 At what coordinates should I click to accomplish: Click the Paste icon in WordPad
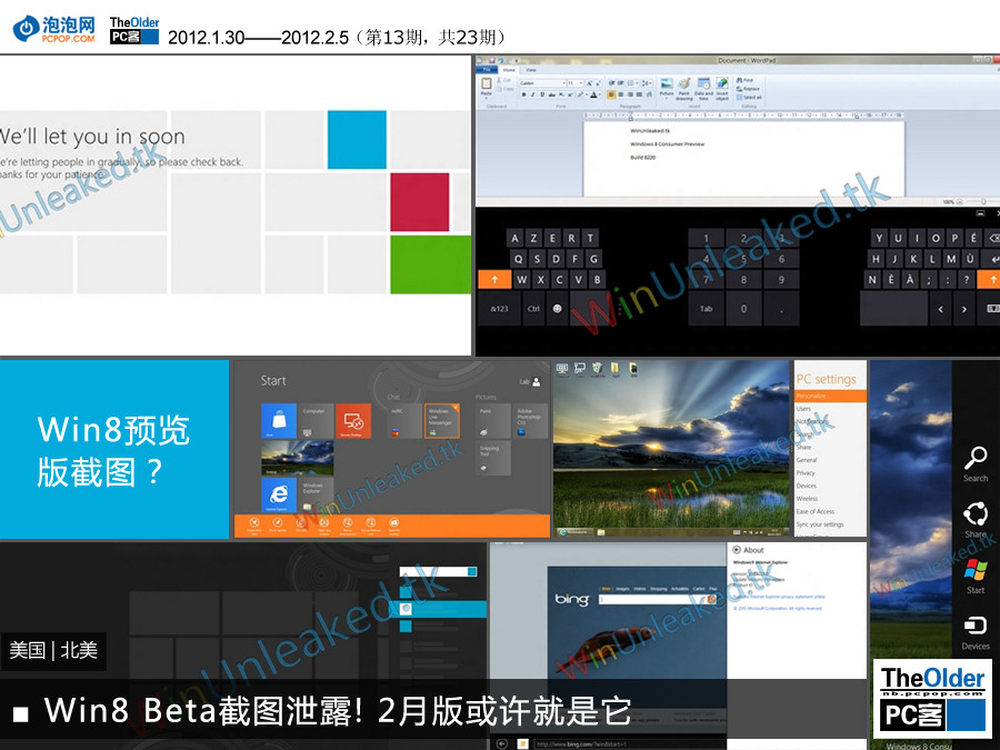[487, 86]
